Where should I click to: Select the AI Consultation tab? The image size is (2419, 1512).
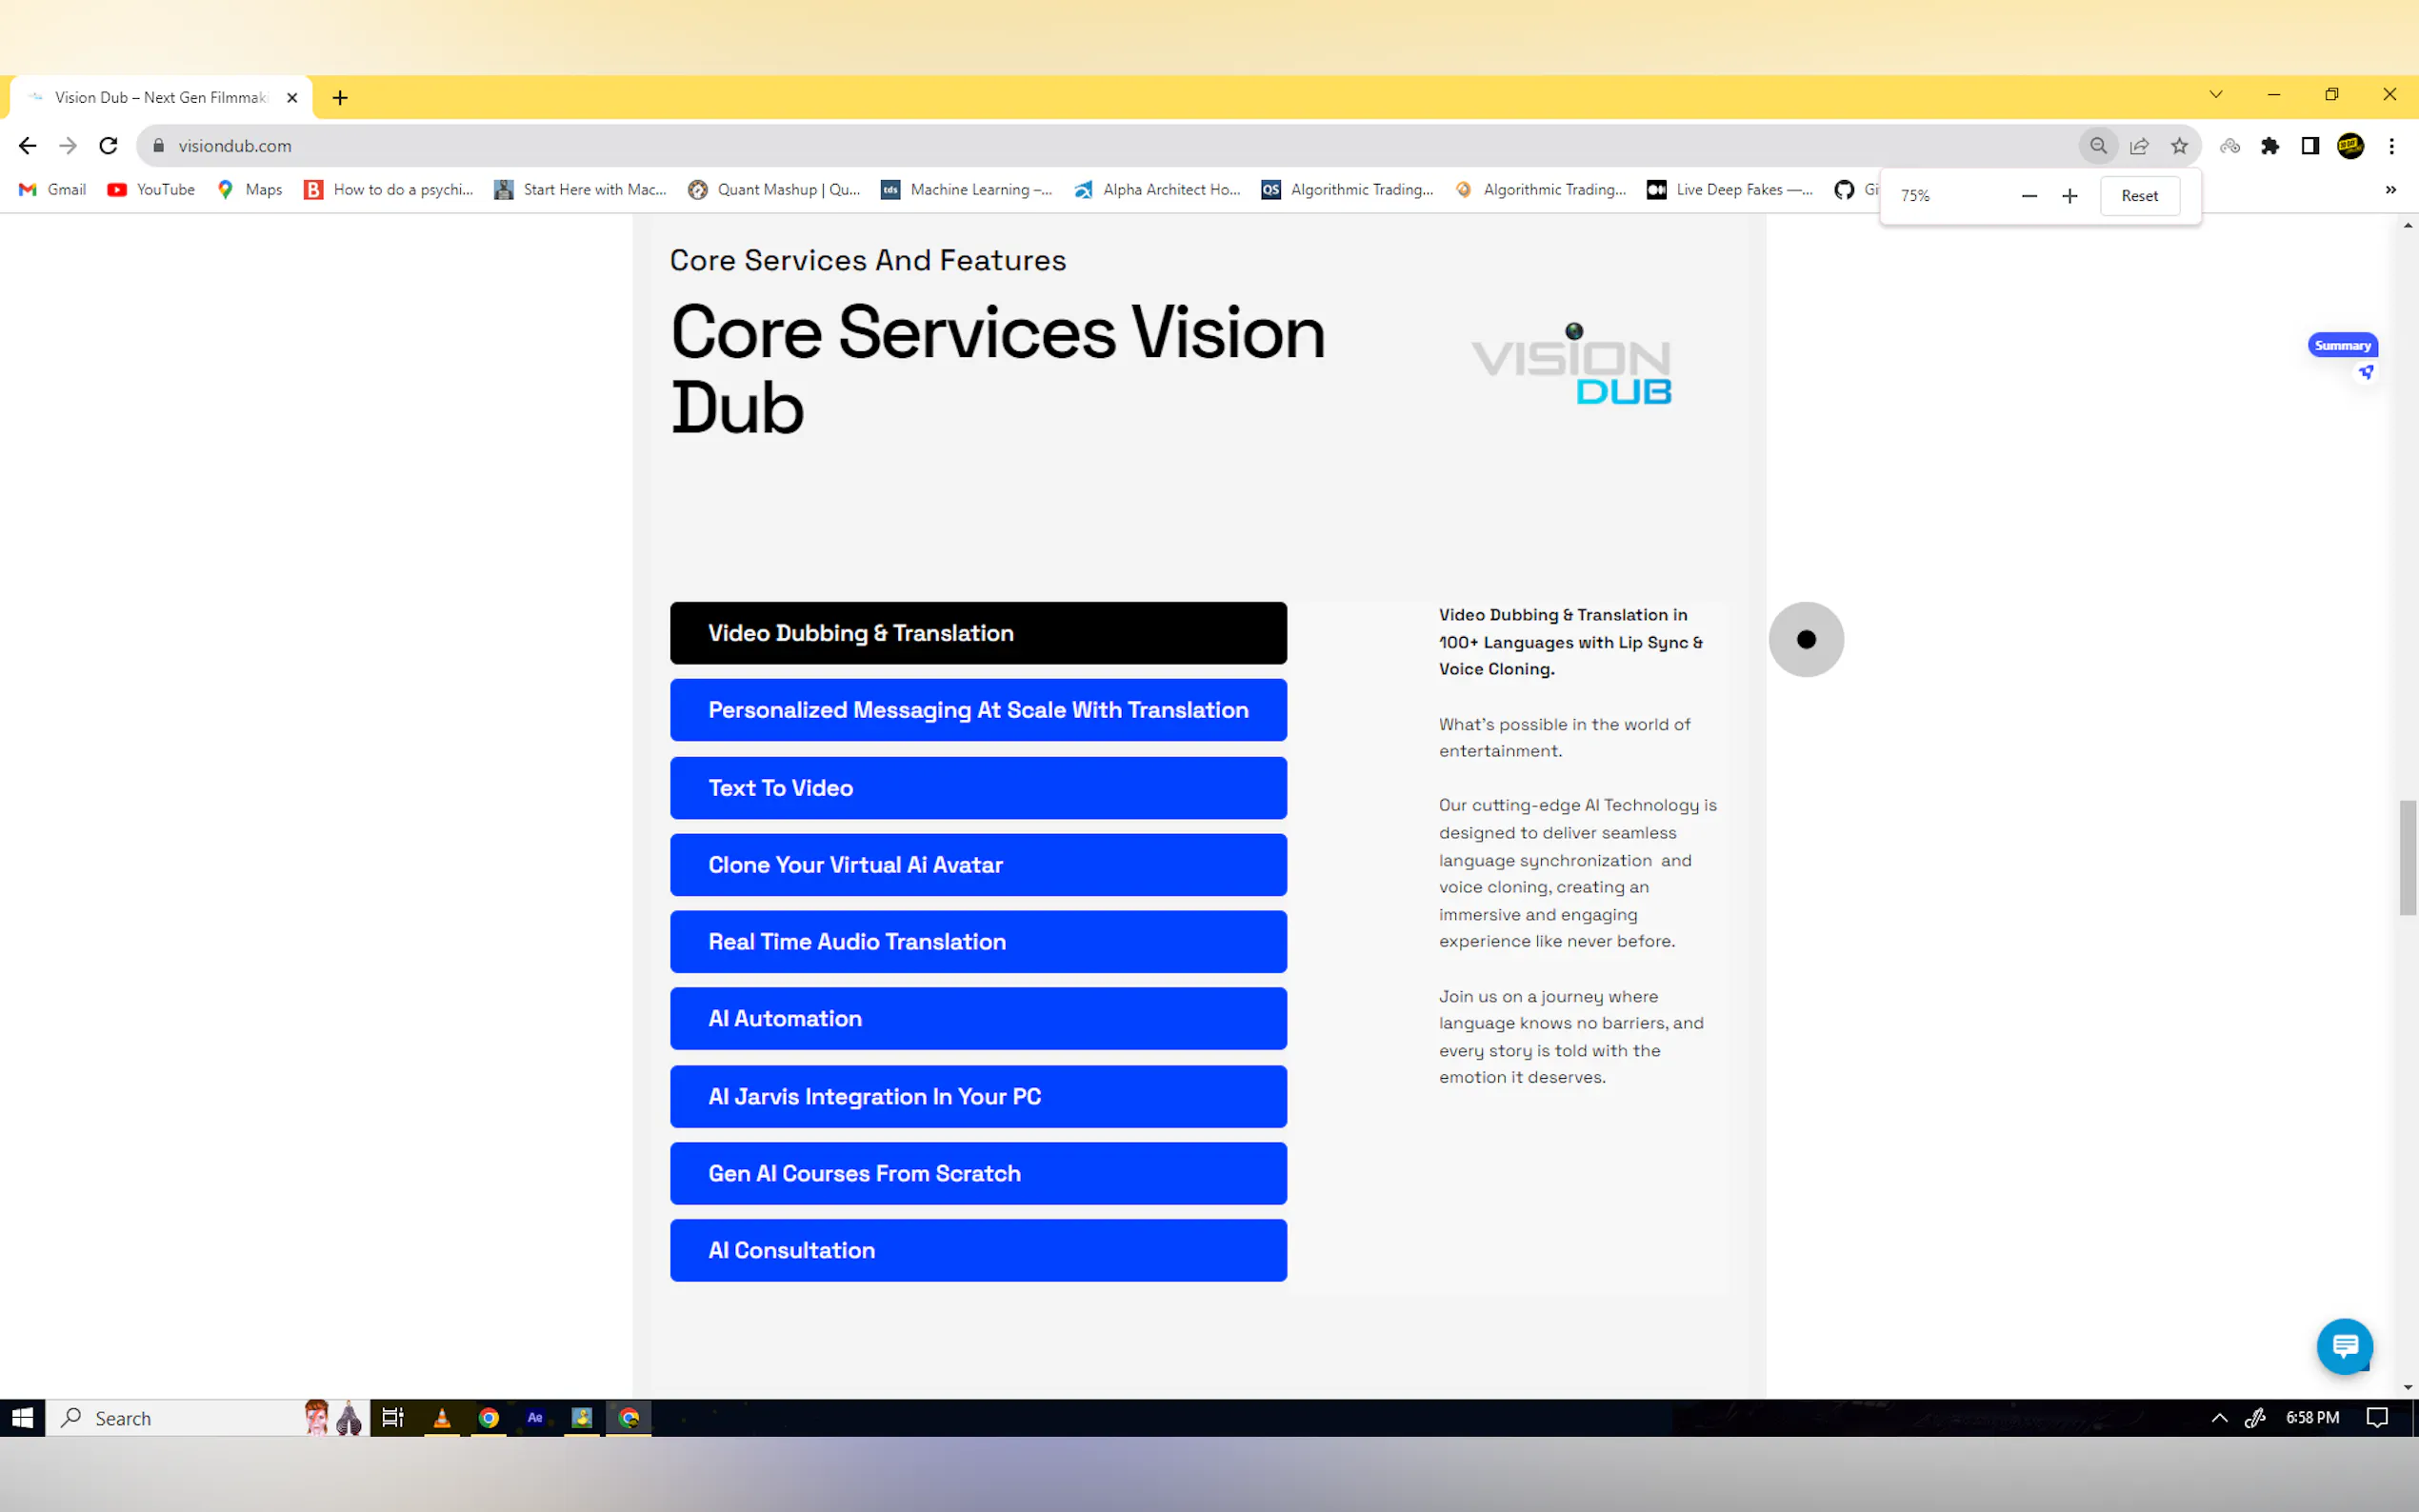[977, 1250]
